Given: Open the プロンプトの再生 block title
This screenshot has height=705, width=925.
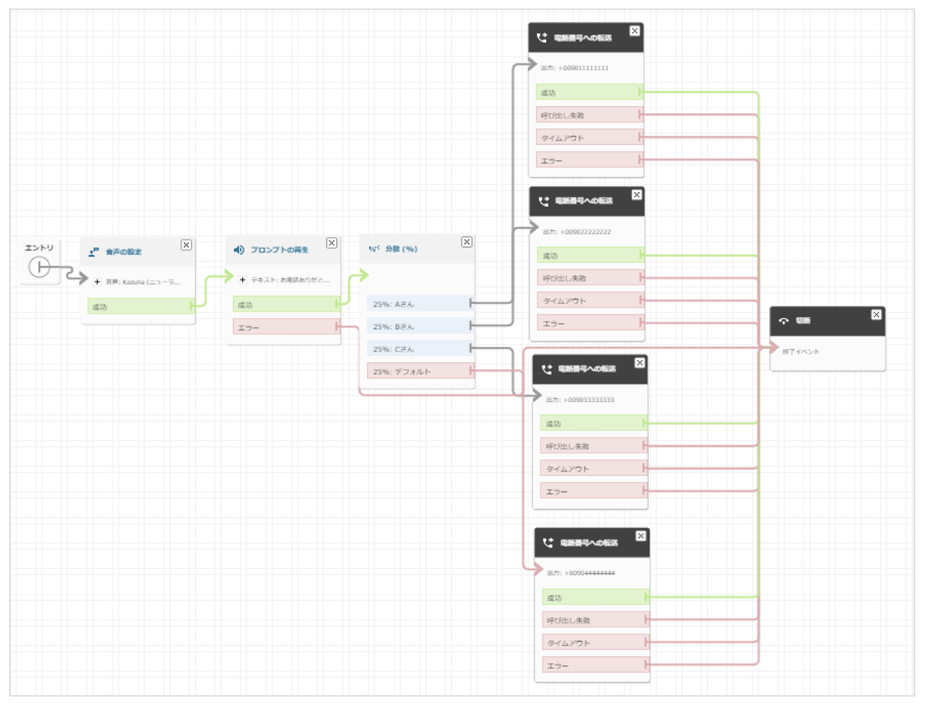Looking at the screenshot, I should point(280,250).
